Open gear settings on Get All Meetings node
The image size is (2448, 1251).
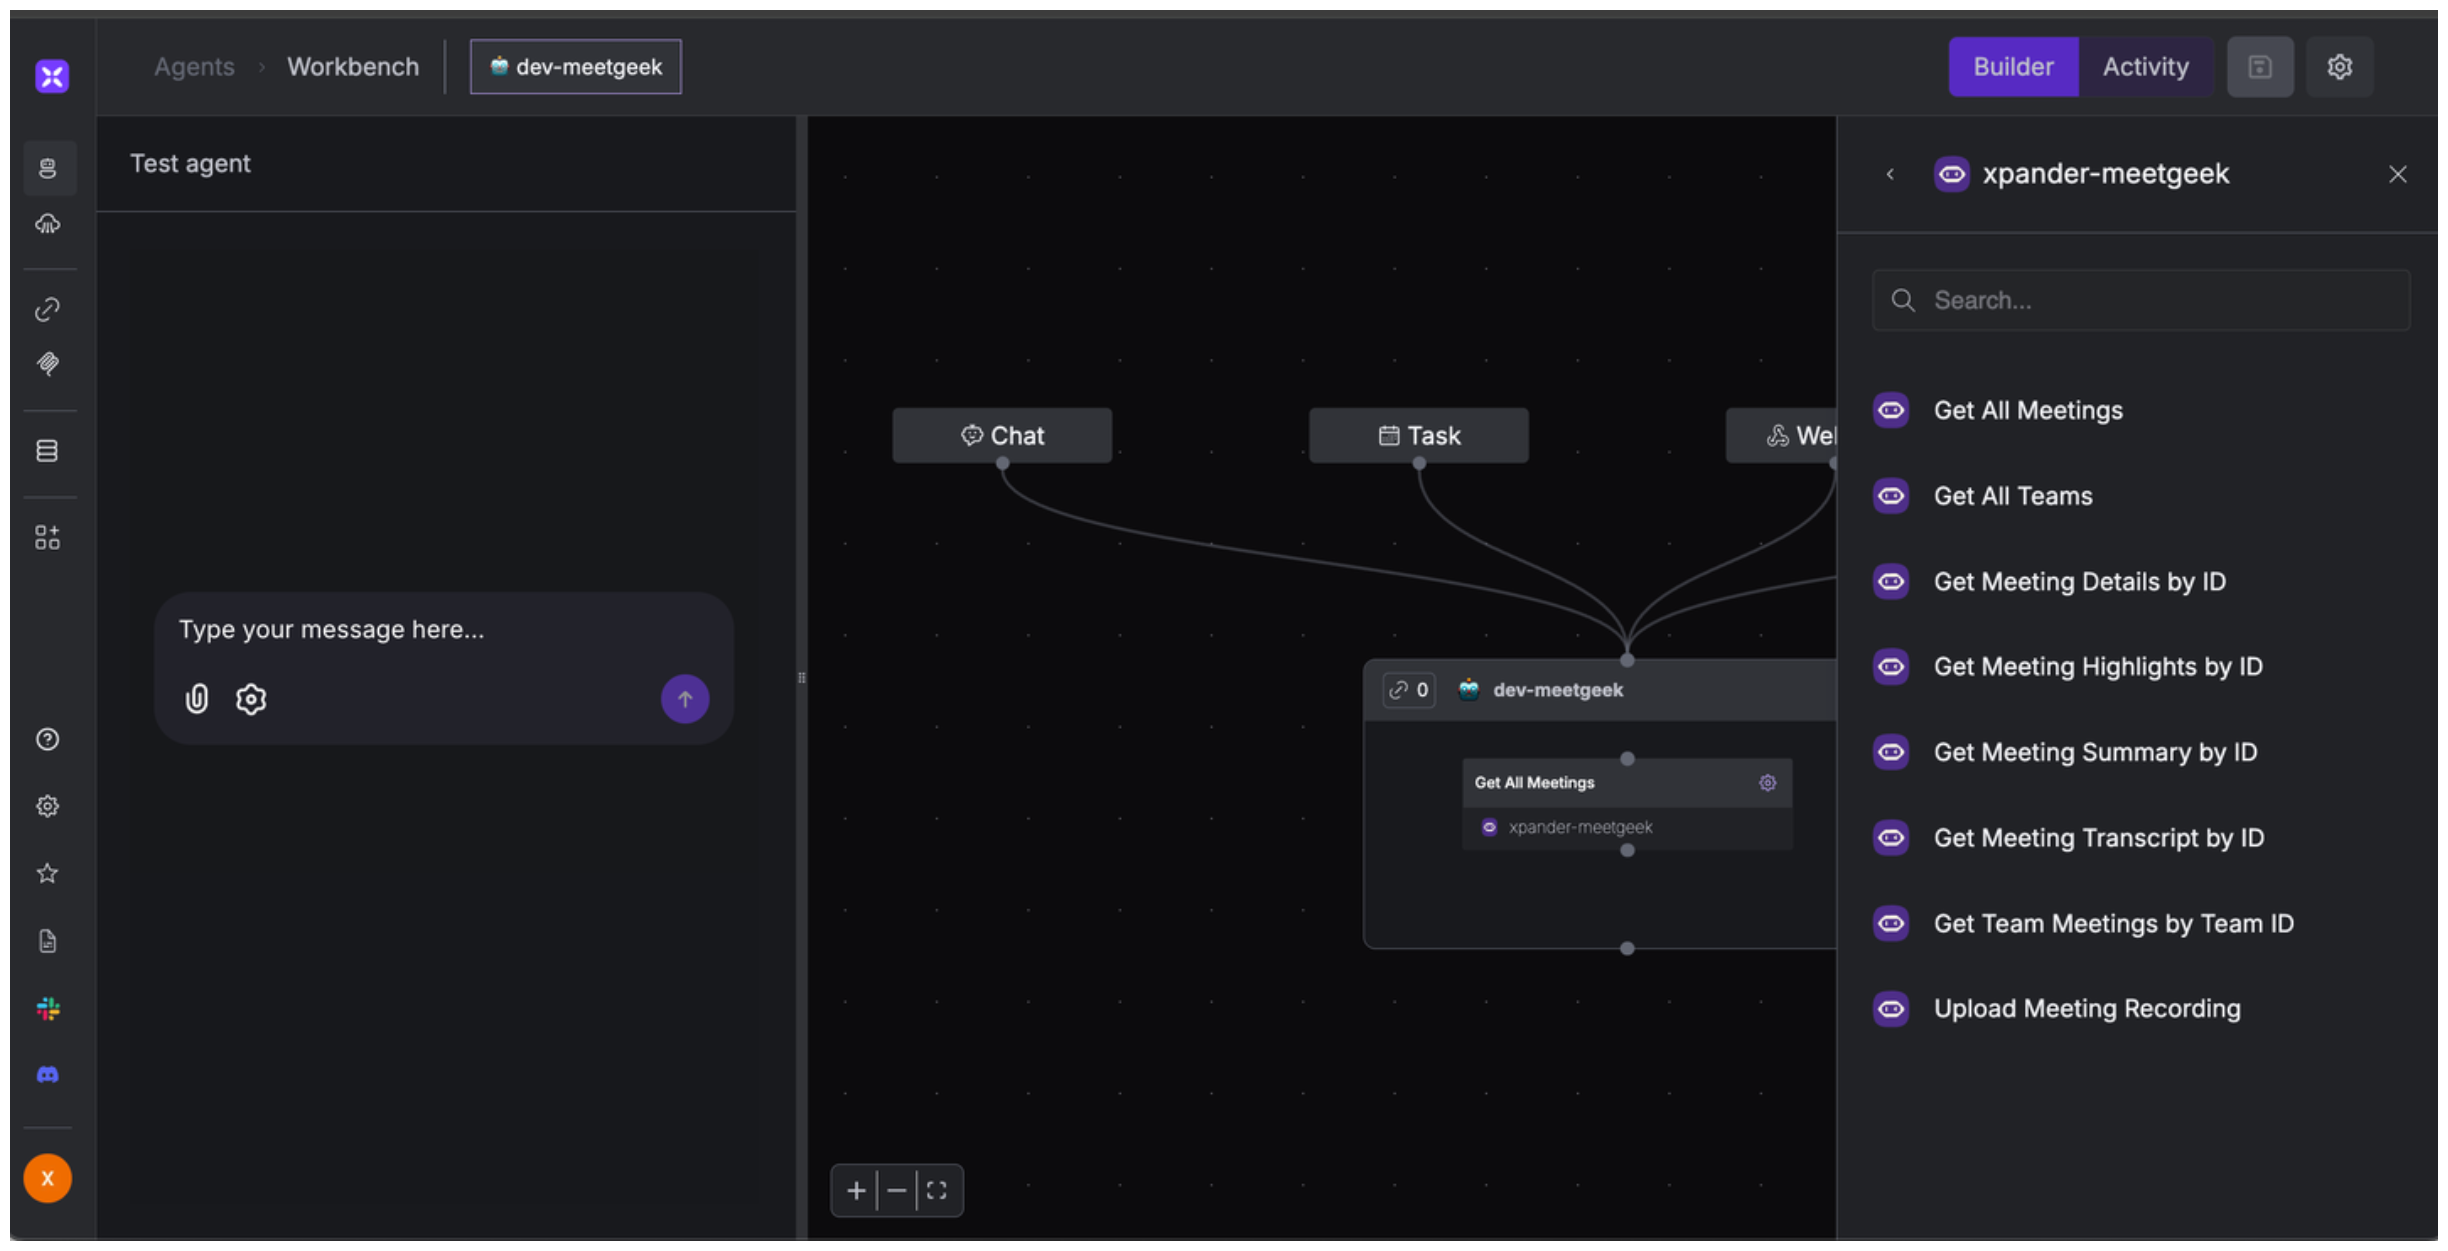pyautogui.click(x=1767, y=783)
